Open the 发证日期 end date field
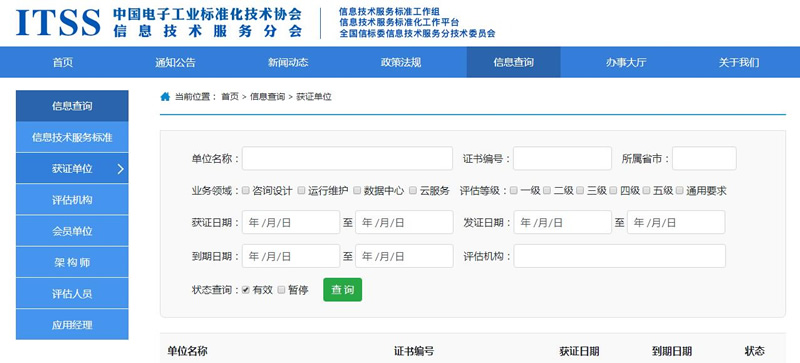 tap(676, 222)
